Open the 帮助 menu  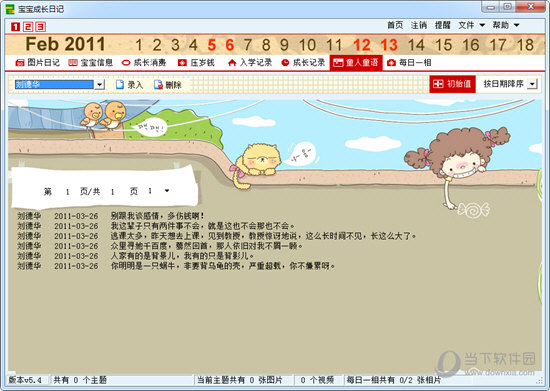pos(505,25)
